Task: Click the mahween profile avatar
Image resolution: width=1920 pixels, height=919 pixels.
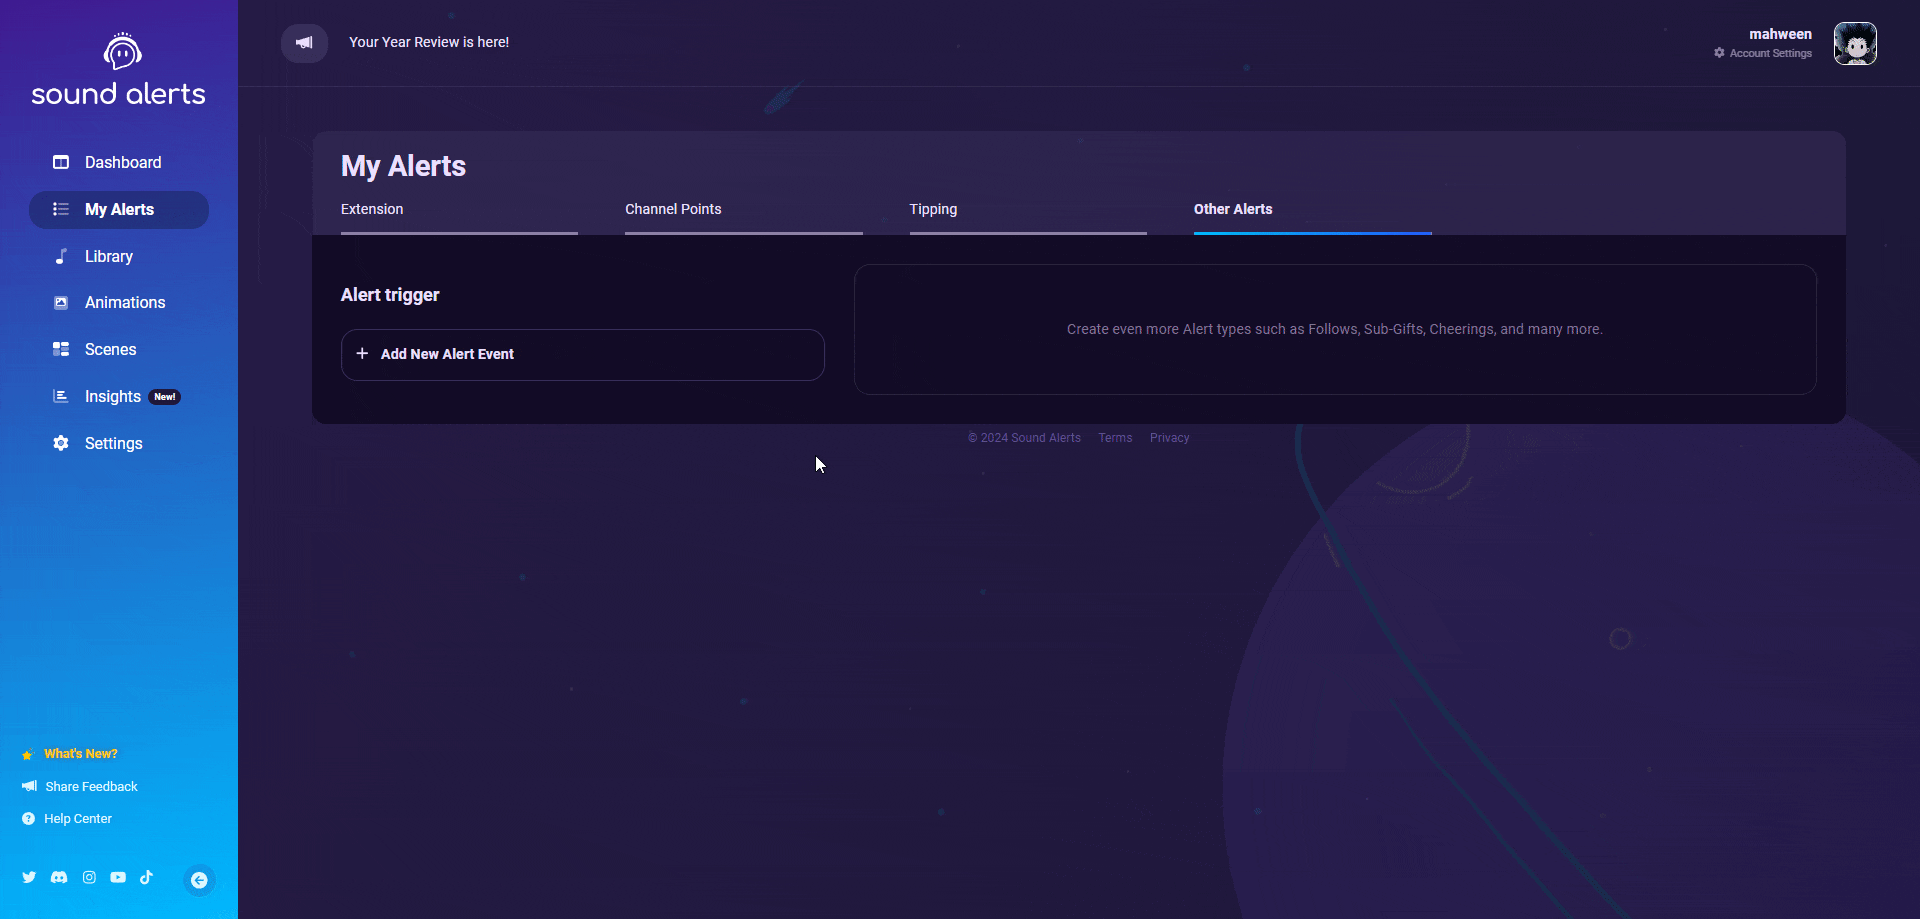Action: [x=1855, y=44]
